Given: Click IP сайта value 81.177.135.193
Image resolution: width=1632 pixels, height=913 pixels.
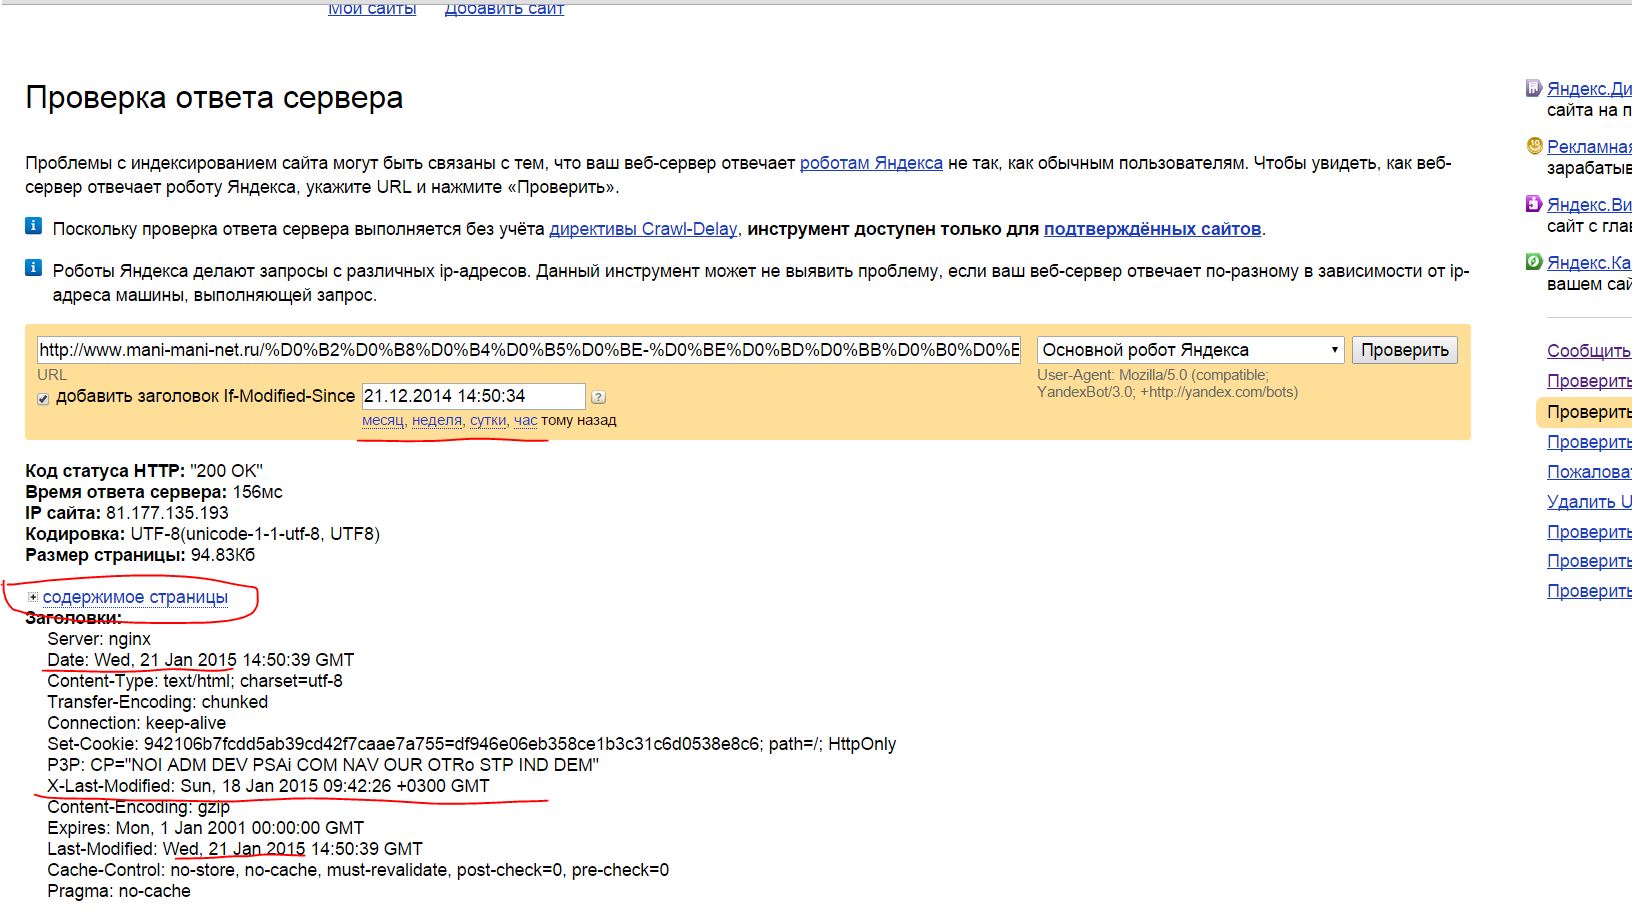Looking at the screenshot, I should tap(167, 513).
